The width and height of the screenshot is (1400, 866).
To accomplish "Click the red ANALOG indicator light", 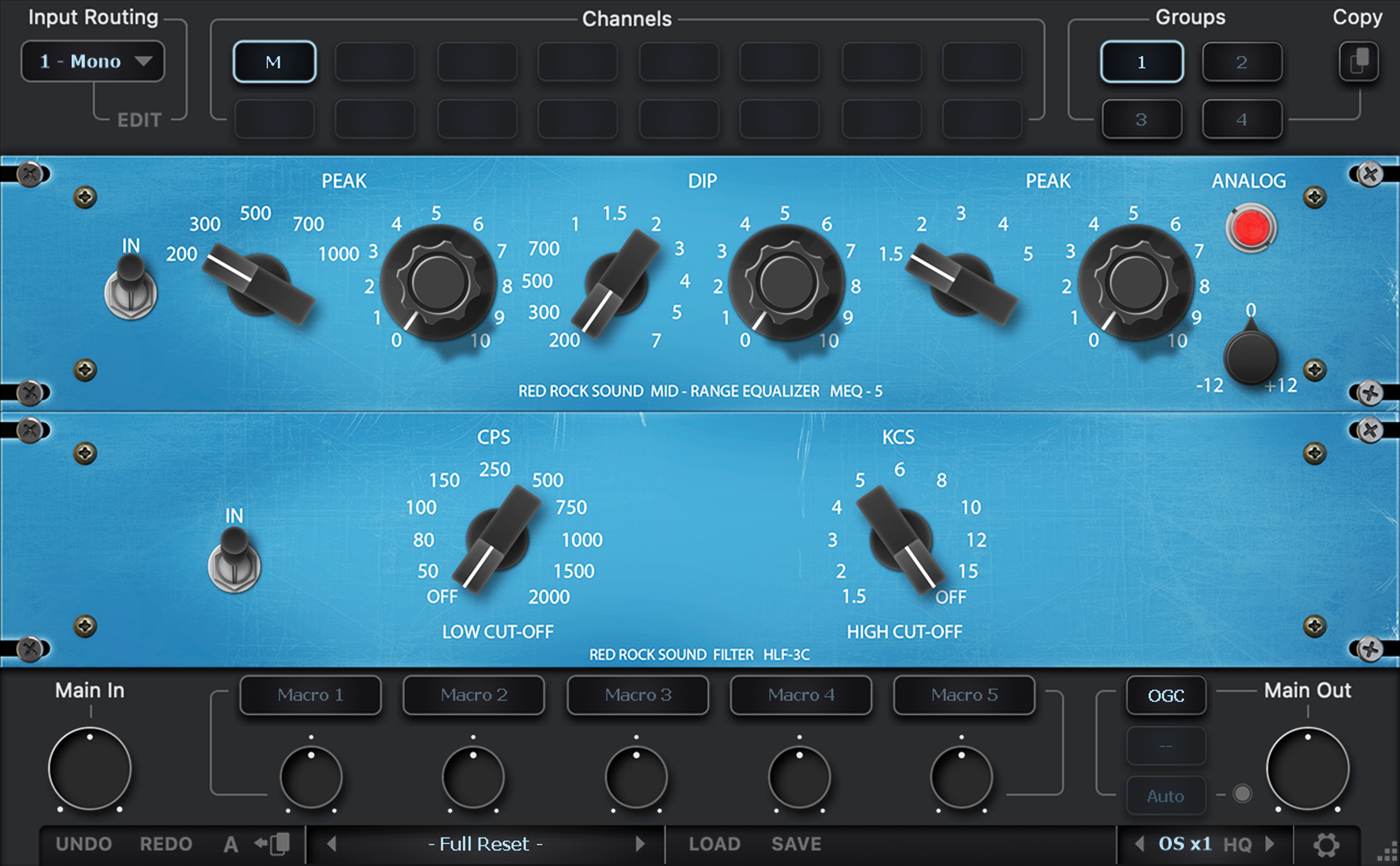I will [1251, 227].
